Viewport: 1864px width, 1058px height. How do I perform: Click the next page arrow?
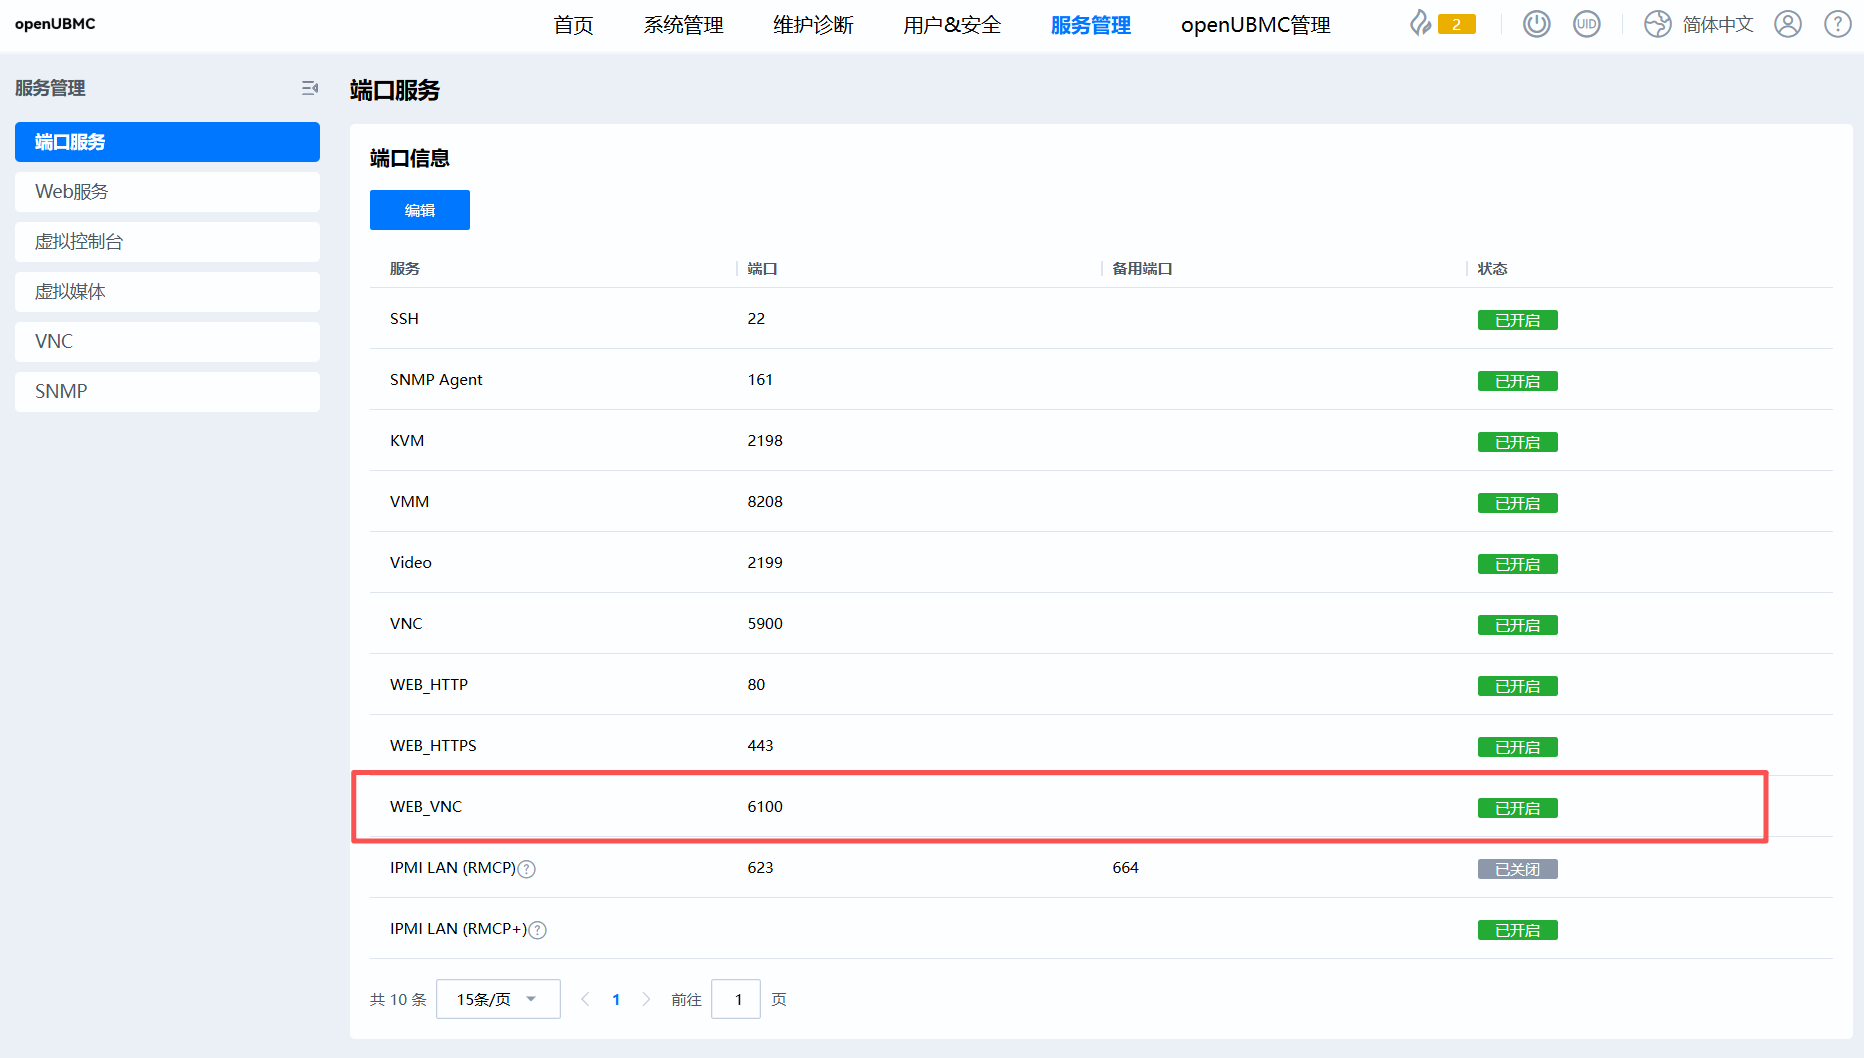pyautogui.click(x=646, y=999)
